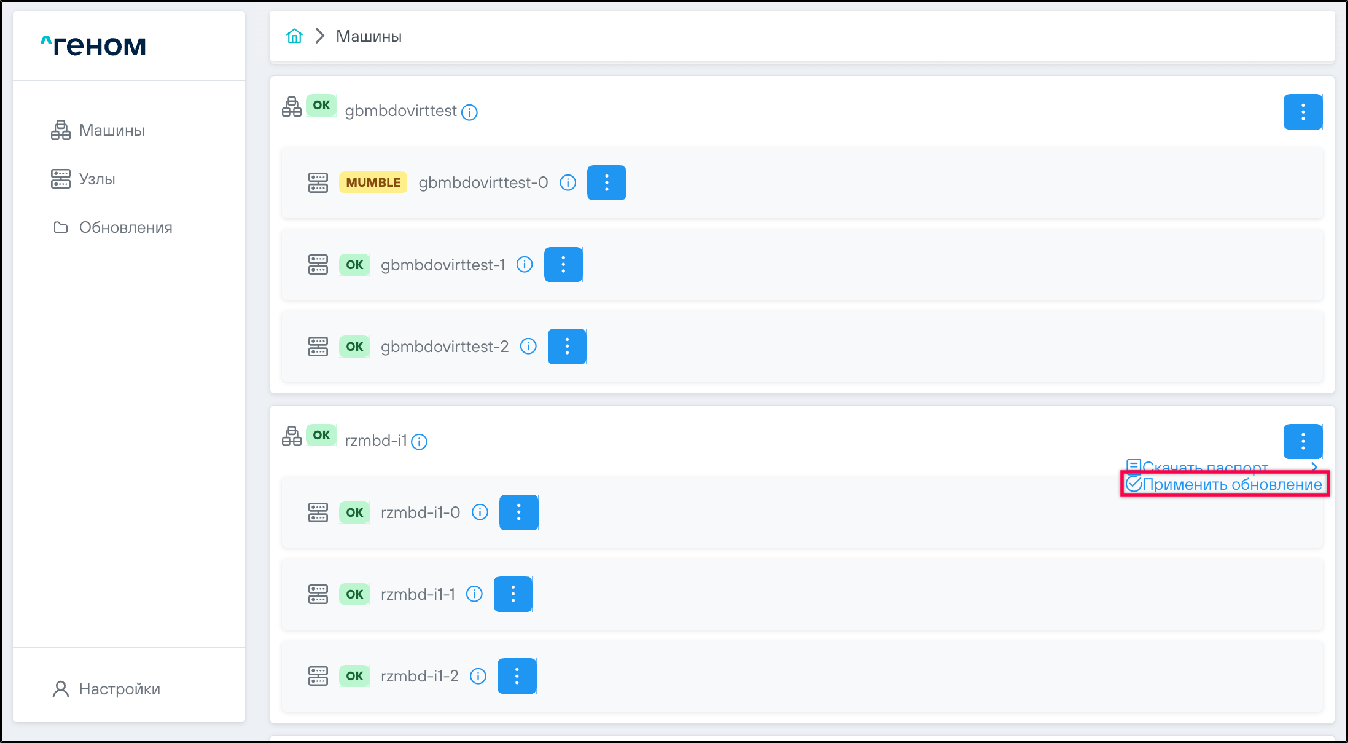This screenshot has width=1348, height=743.
Task: Select Применить обновление from the menu
Action: point(1224,485)
